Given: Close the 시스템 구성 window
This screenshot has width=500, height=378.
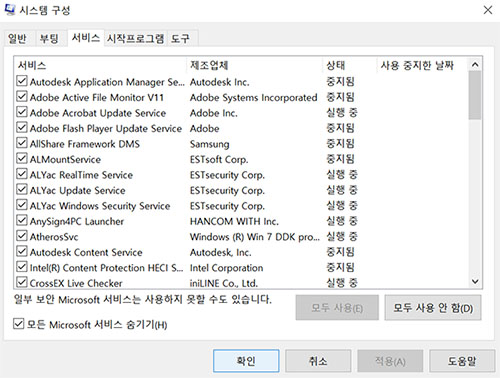Looking at the screenshot, I should pos(488,10).
